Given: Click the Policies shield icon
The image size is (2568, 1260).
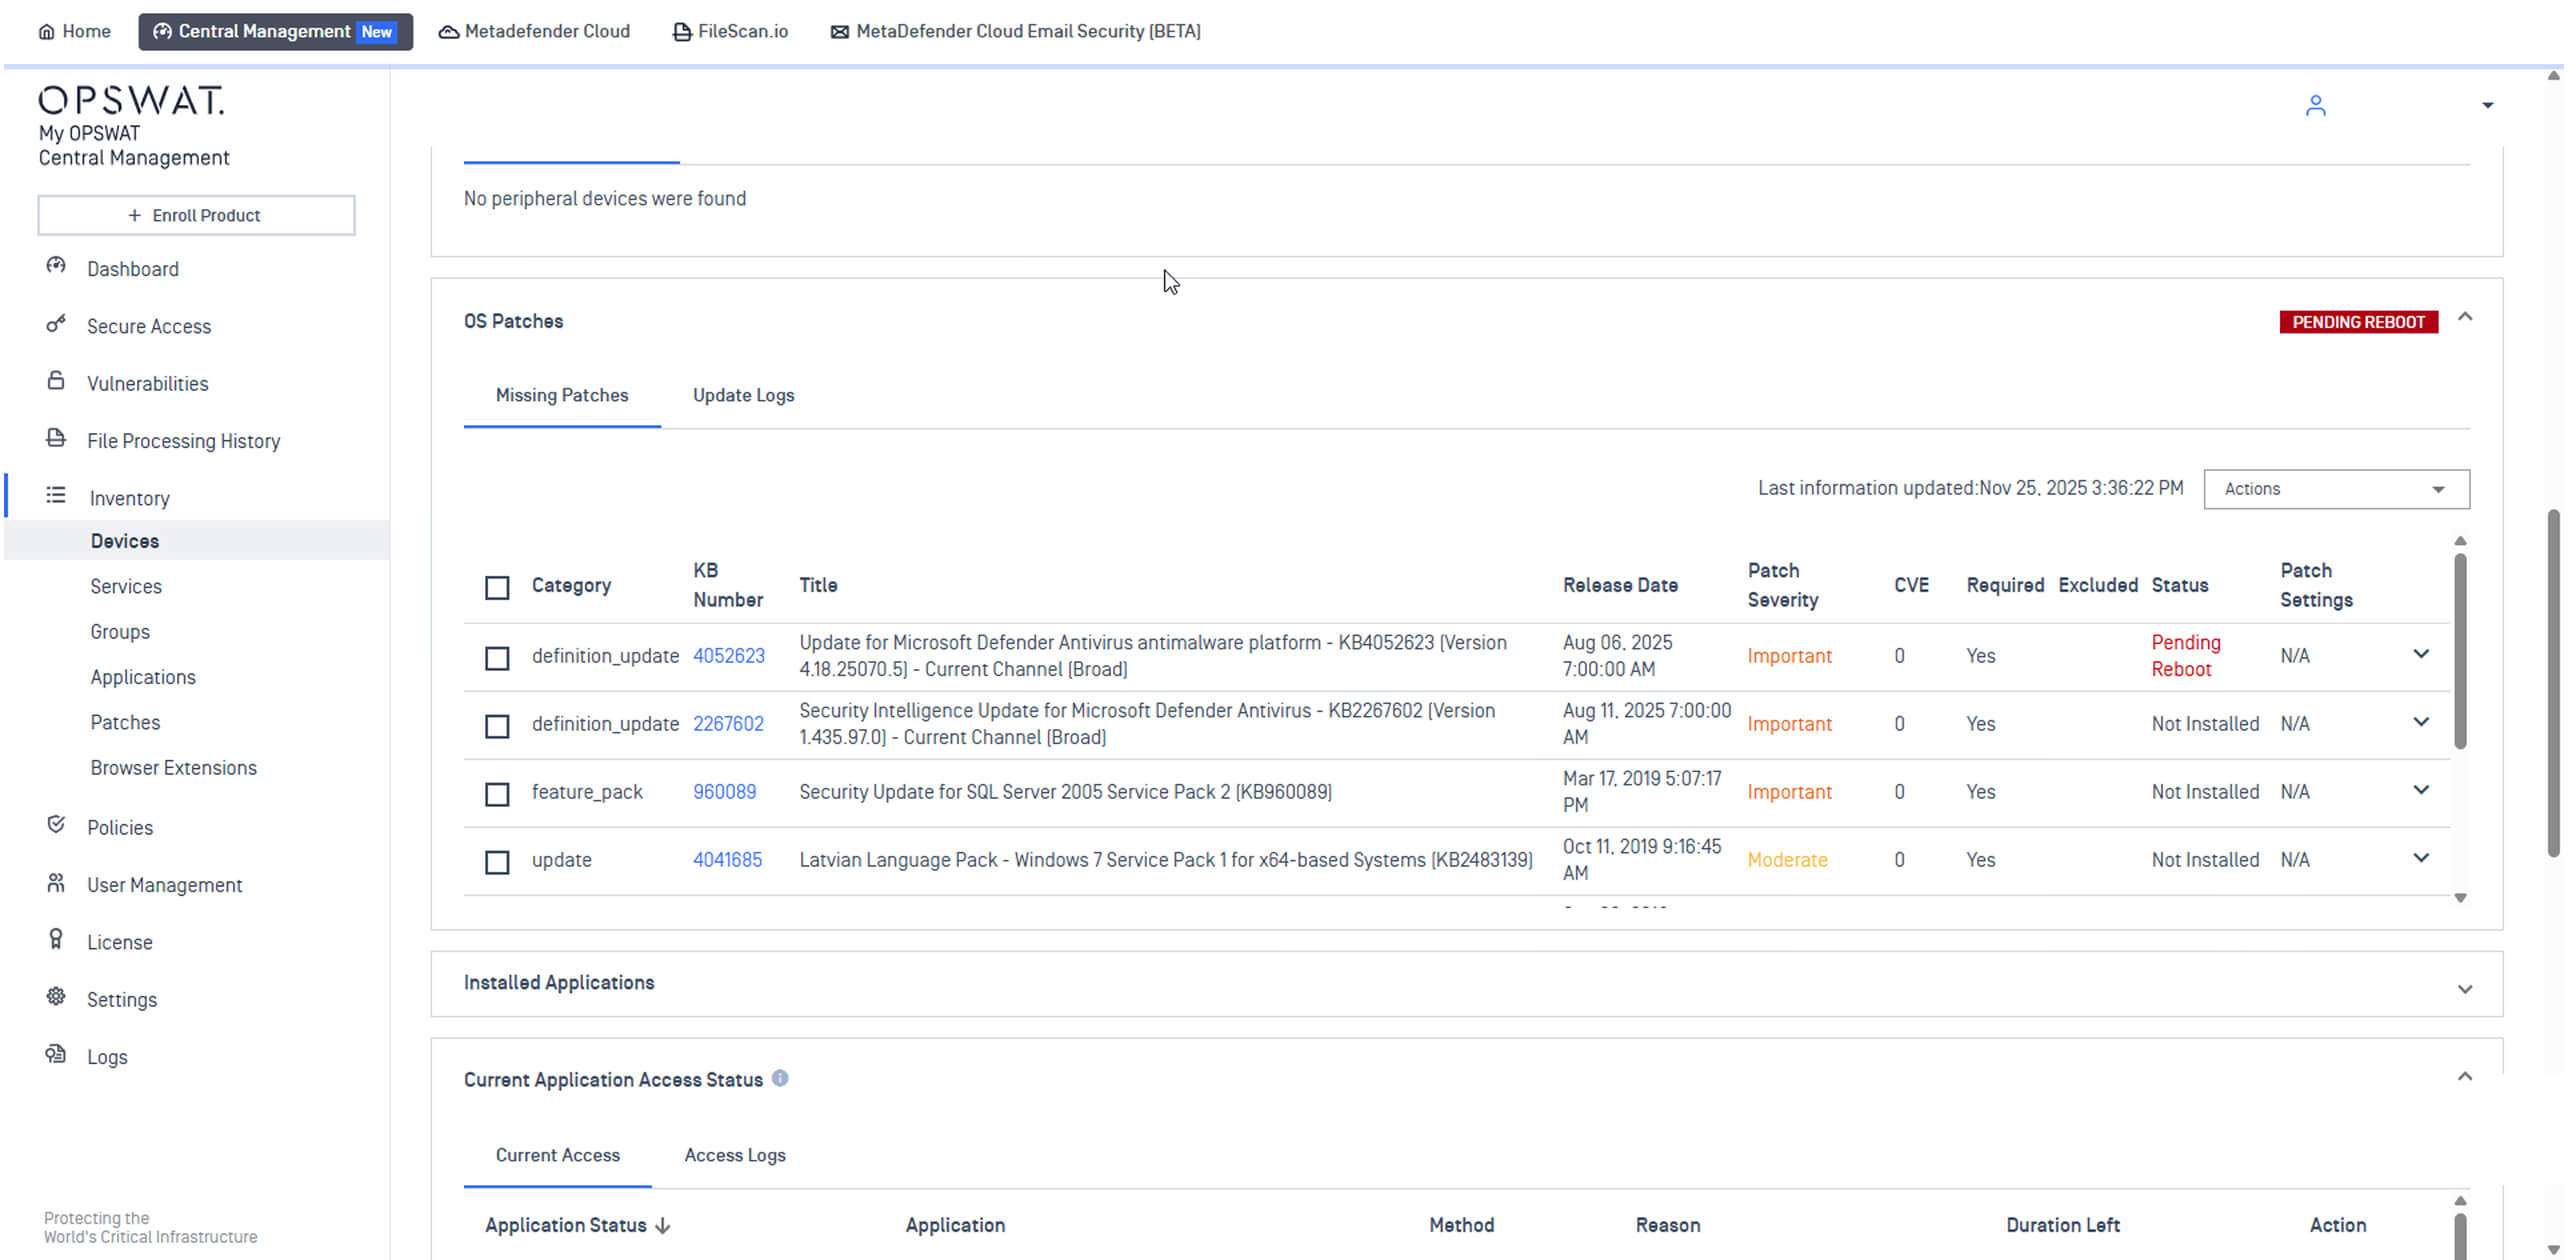Looking at the screenshot, I should (x=56, y=825).
